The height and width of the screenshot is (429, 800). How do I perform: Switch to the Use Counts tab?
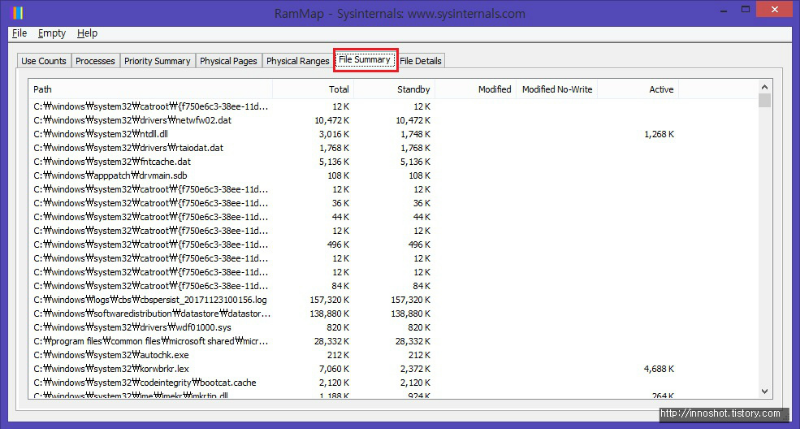point(44,61)
